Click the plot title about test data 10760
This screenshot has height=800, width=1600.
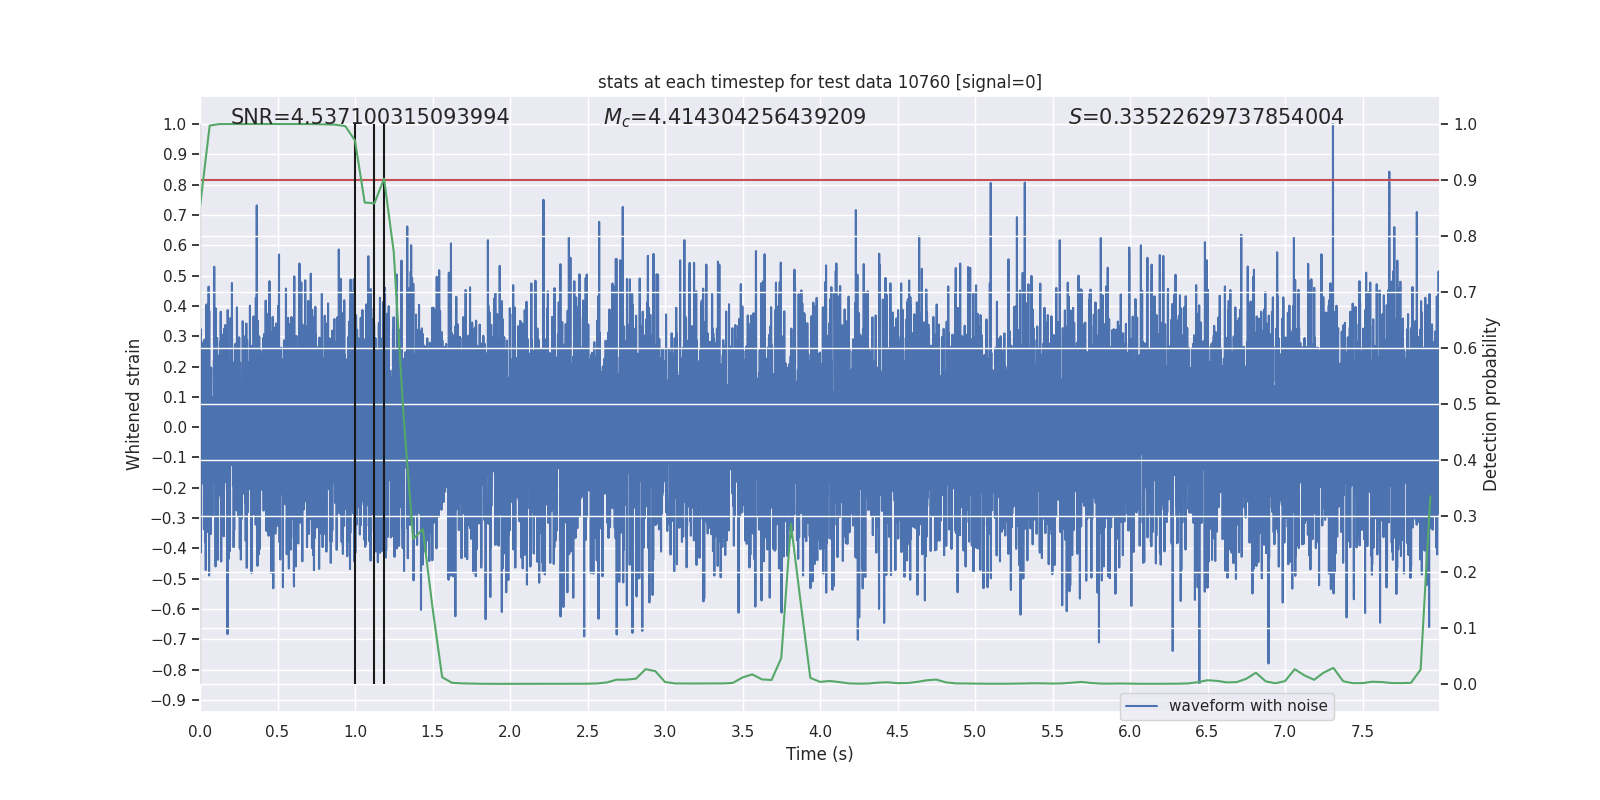[819, 82]
